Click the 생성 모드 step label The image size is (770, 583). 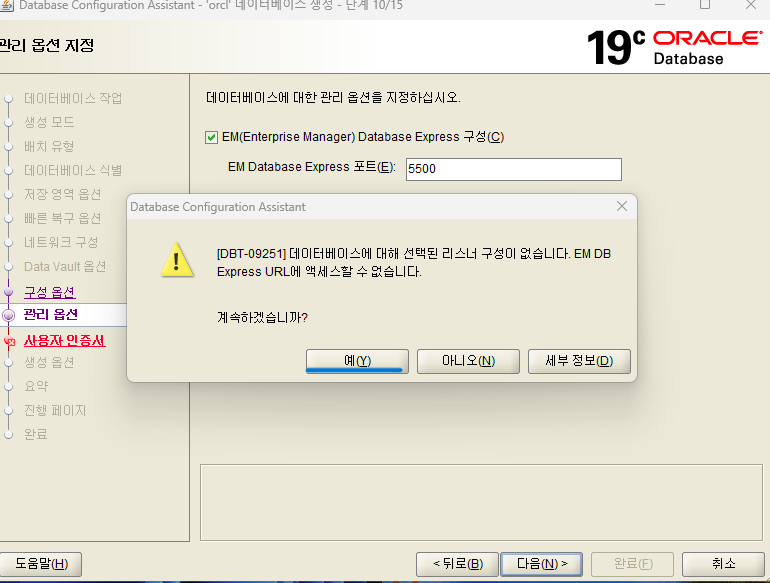[49, 122]
